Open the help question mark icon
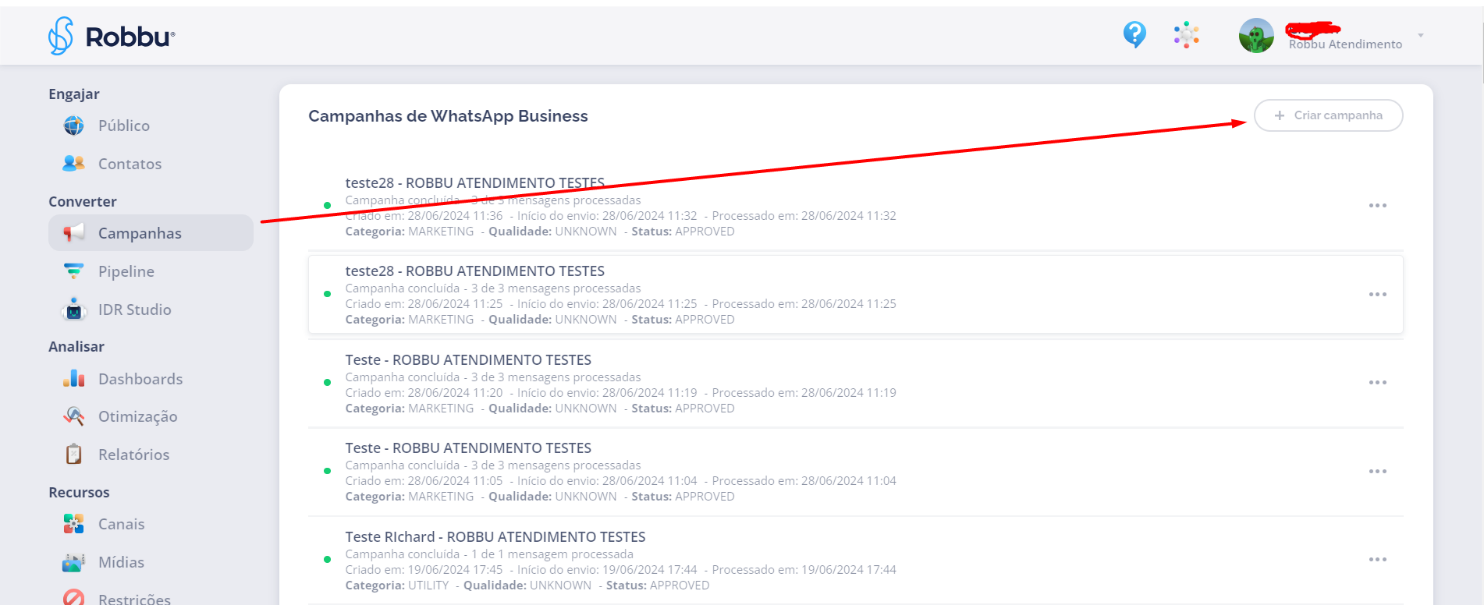The image size is (1484, 605). coord(1134,35)
